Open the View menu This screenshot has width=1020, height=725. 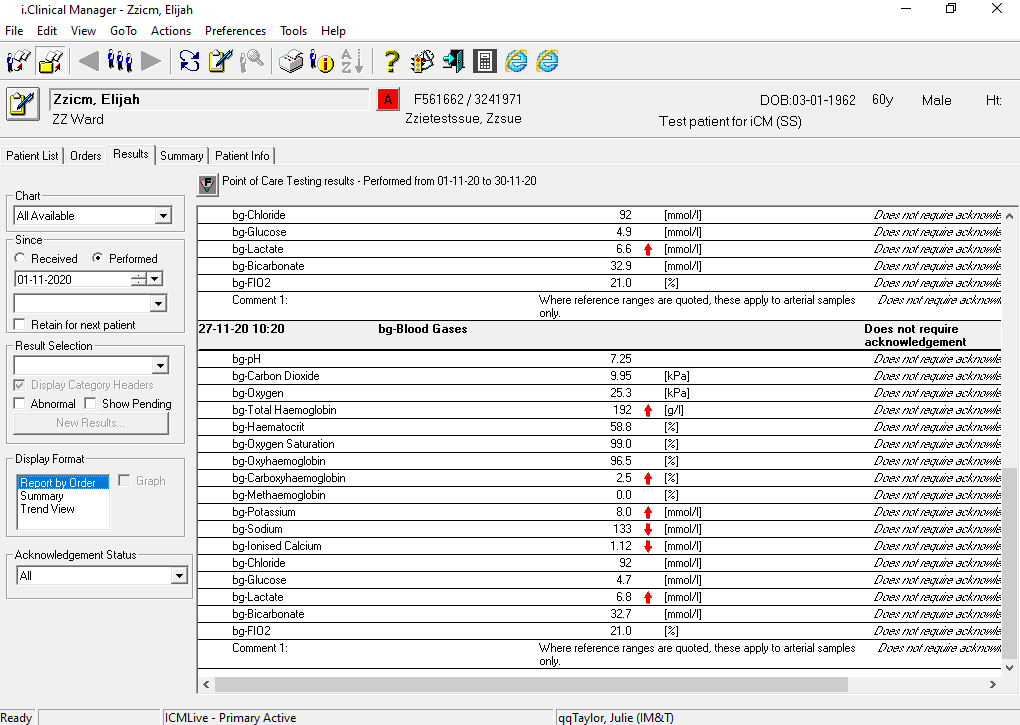click(83, 31)
